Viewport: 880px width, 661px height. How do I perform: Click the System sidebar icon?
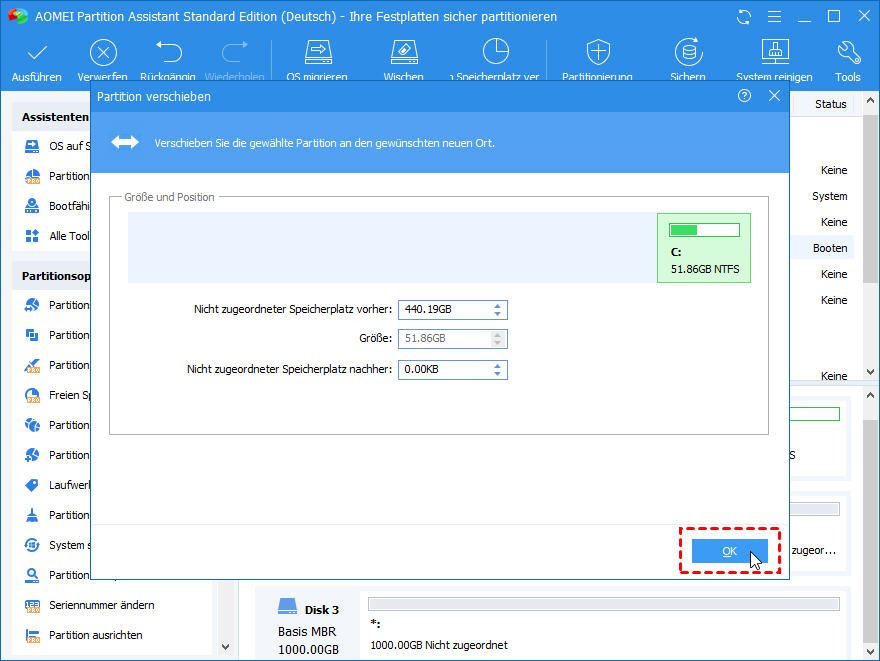point(32,545)
